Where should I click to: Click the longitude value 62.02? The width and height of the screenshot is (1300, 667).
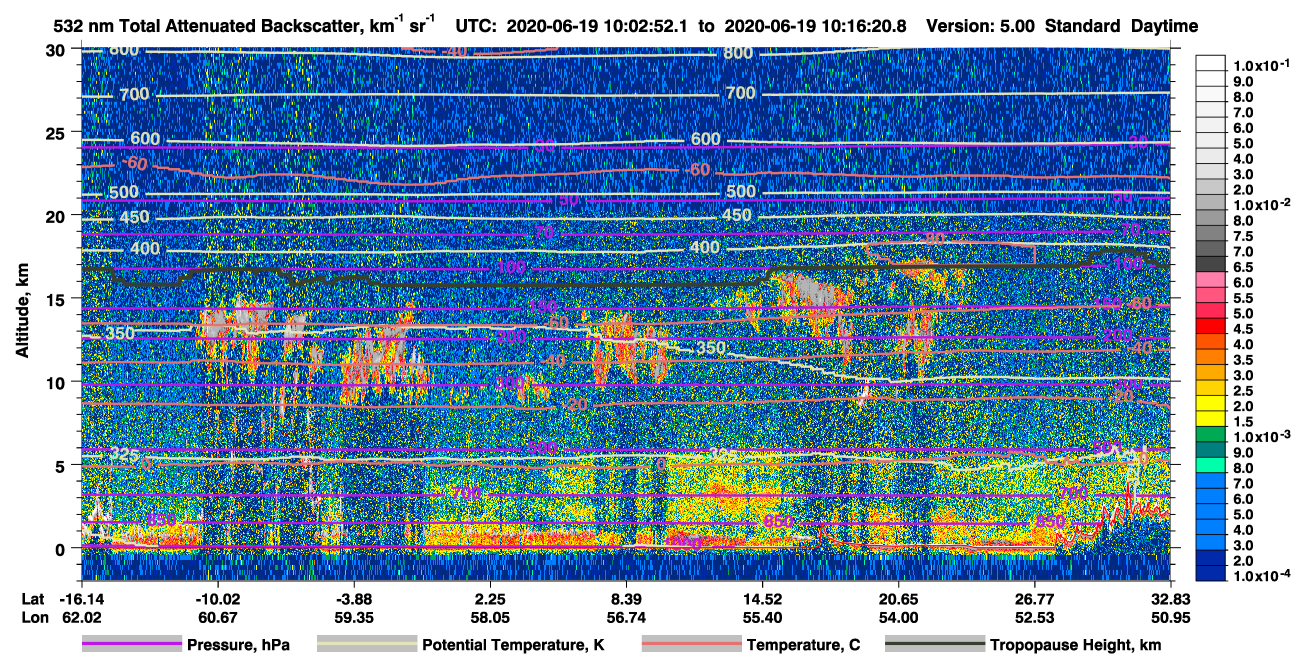[x=82, y=618]
